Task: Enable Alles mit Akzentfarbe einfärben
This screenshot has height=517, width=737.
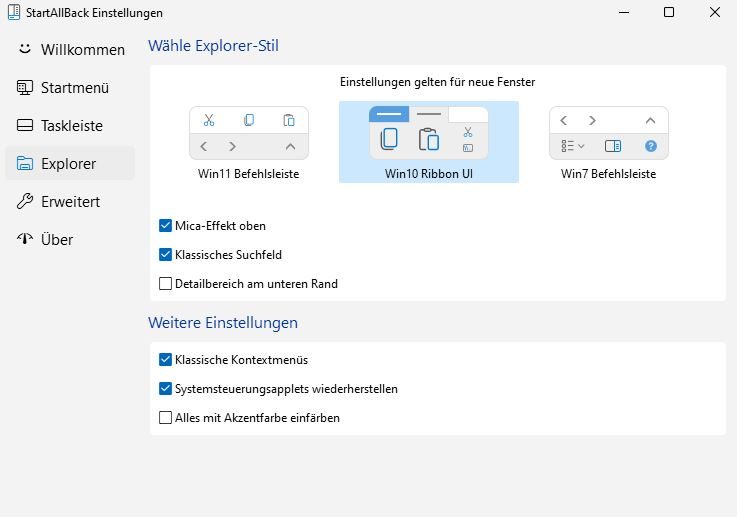Action: (165, 418)
